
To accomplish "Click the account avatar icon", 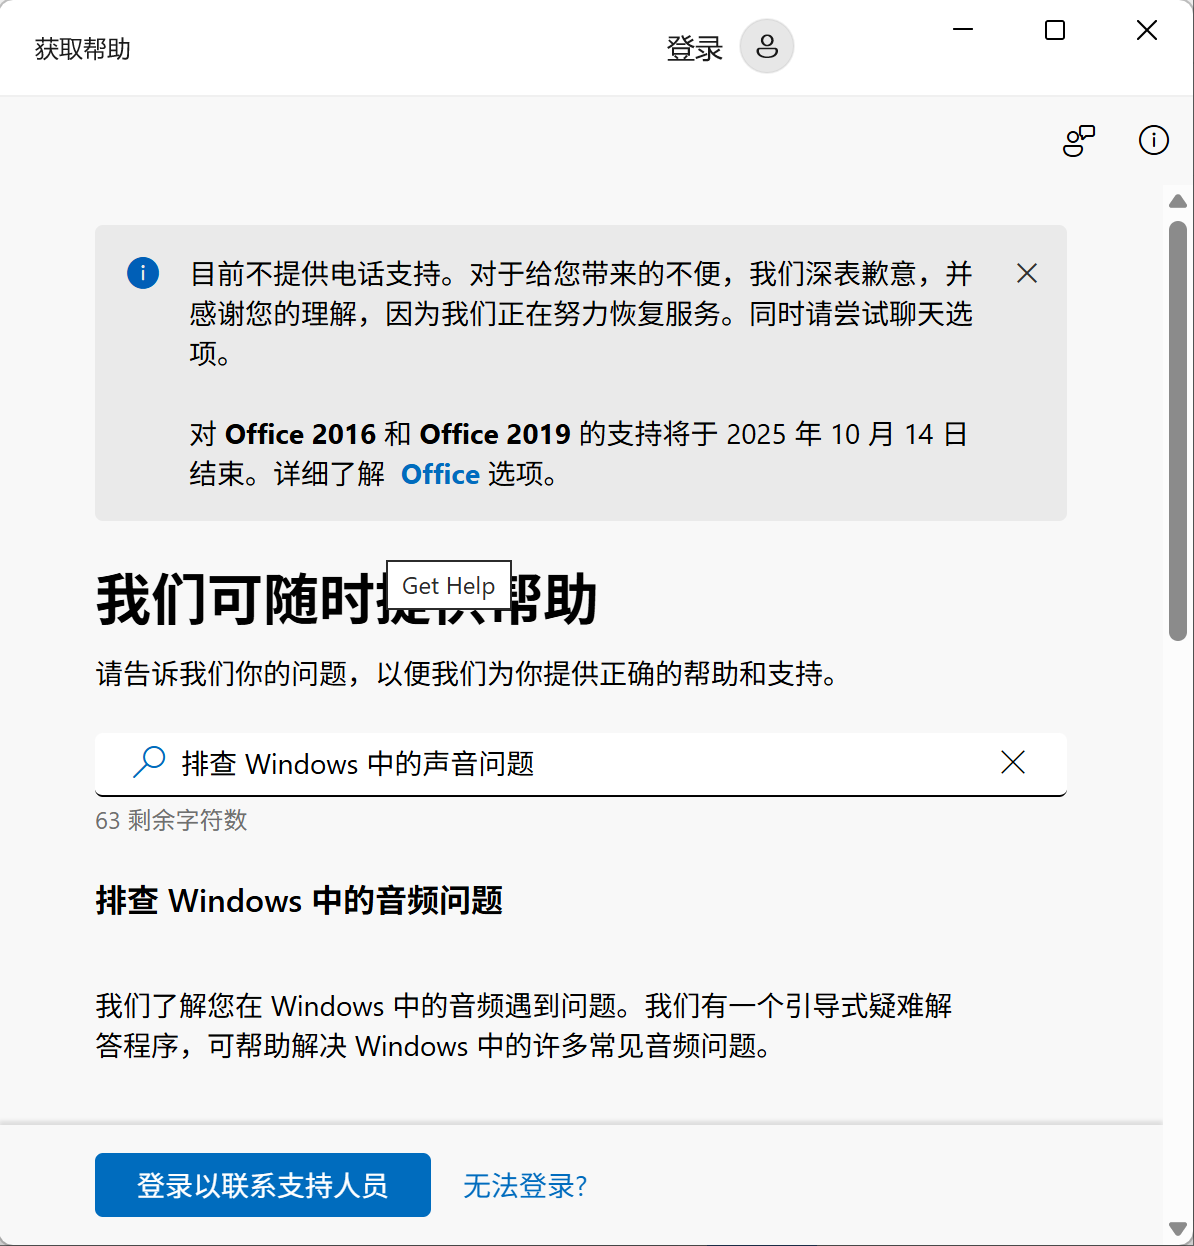I will [766, 47].
